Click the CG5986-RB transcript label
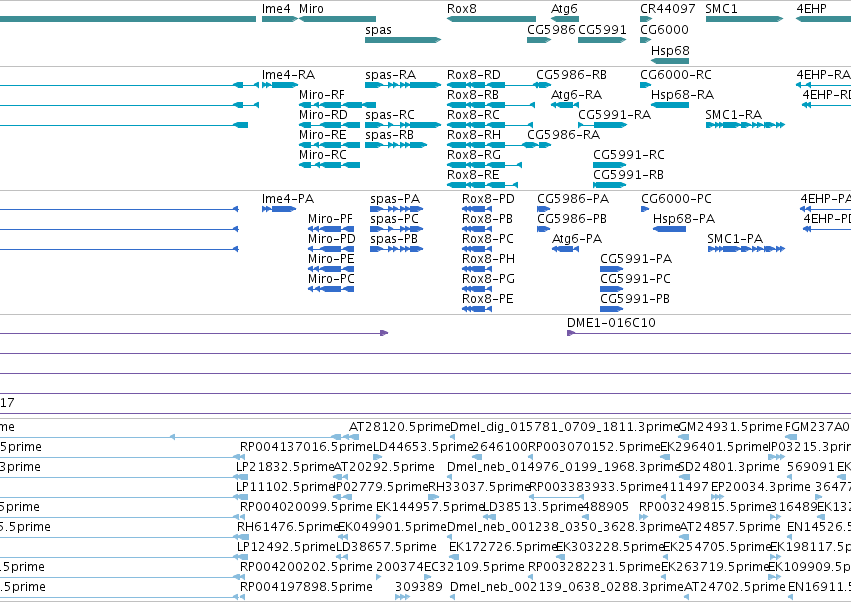This screenshot has height=602, width=851. [571, 75]
